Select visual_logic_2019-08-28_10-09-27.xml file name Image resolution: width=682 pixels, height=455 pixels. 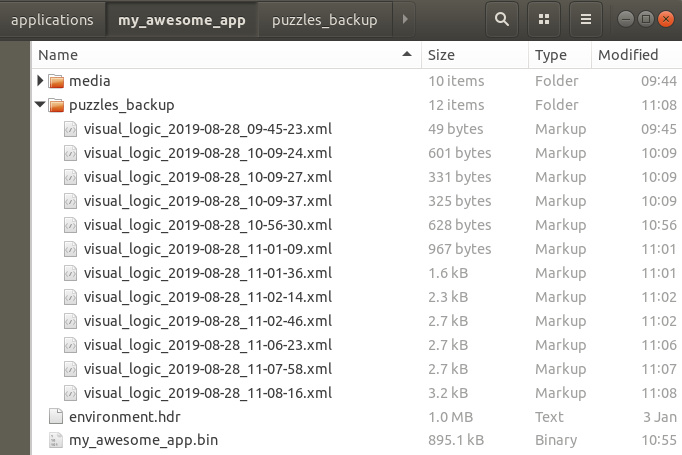[x=208, y=177]
